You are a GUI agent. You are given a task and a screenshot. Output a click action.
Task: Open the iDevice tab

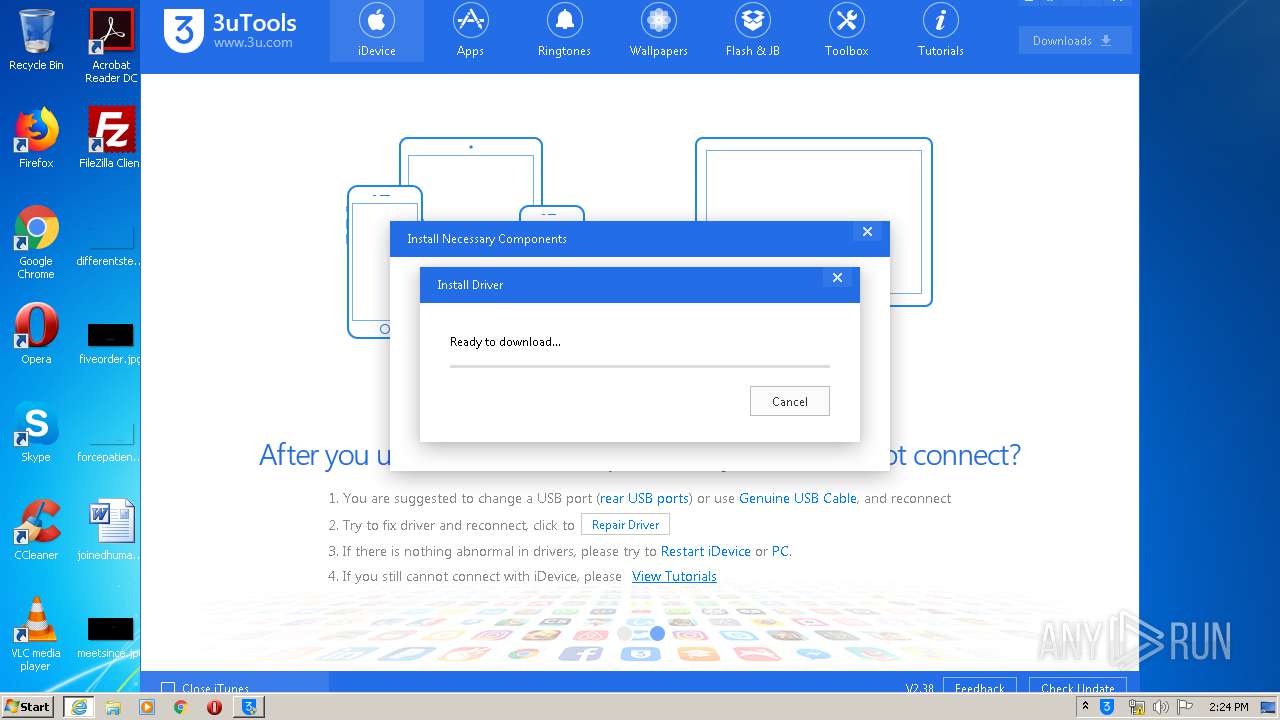(376, 31)
